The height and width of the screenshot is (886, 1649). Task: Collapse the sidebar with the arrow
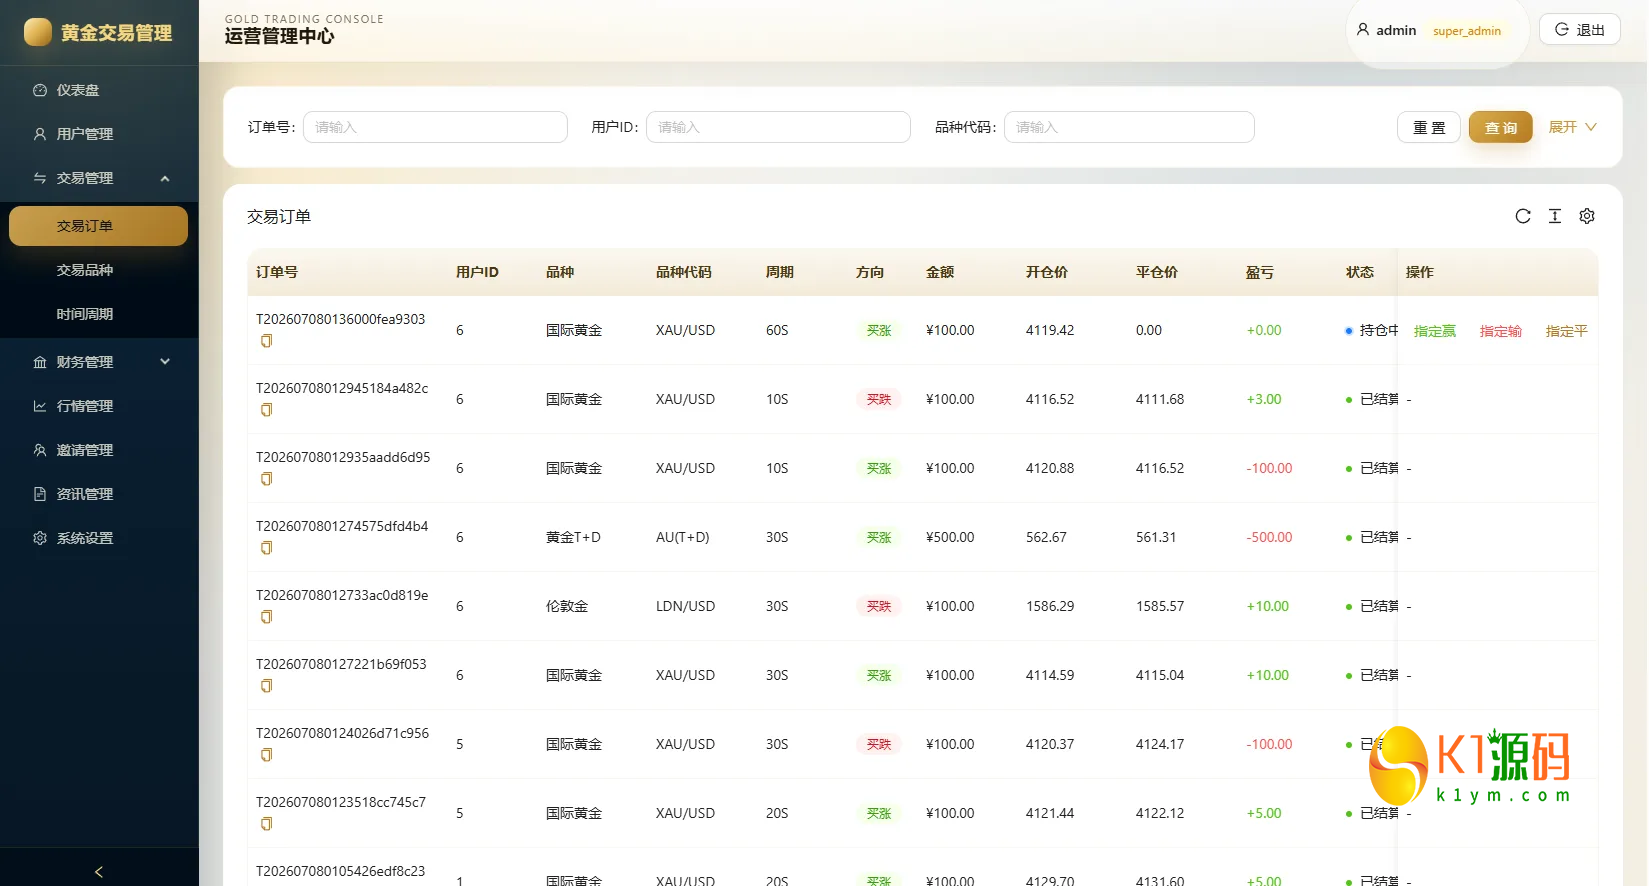tap(99, 872)
